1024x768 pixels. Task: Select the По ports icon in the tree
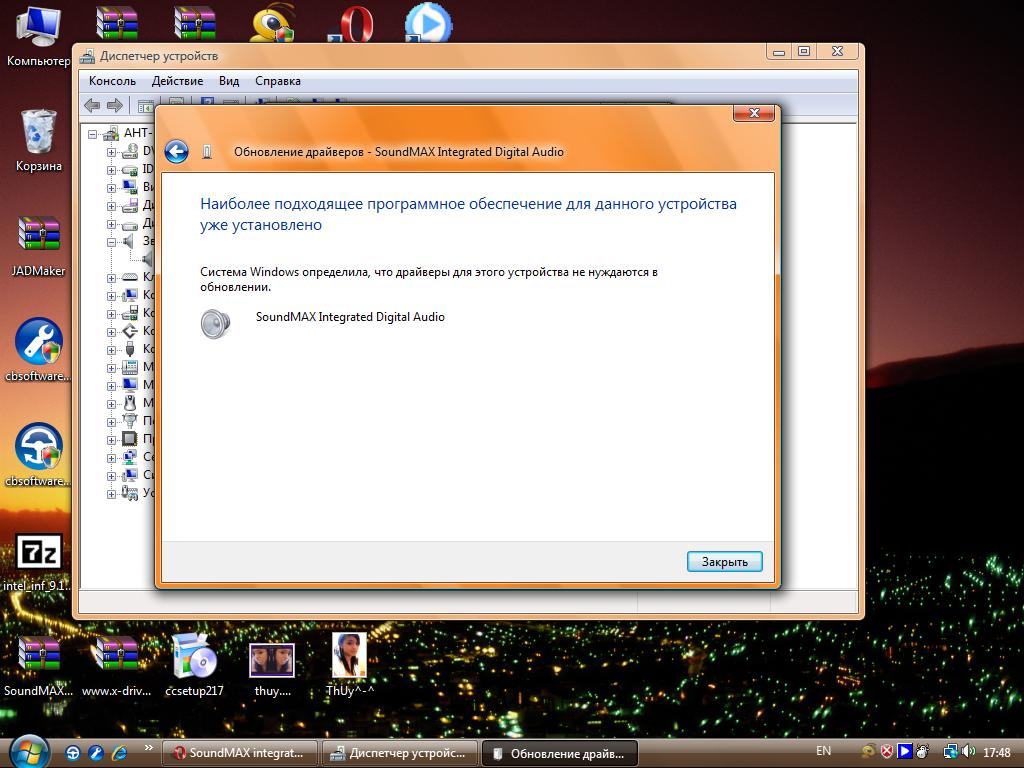tap(130, 421)
